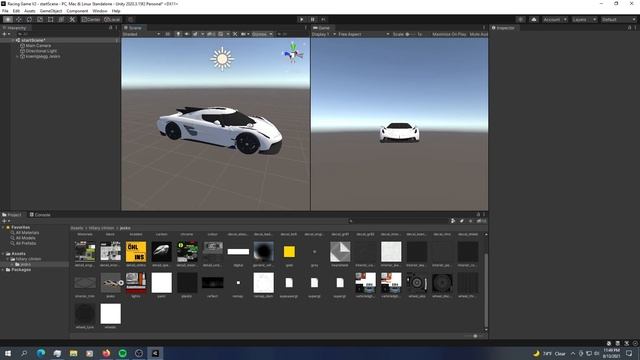Adjust the Game view Scale slider

(x=410, y=34)
